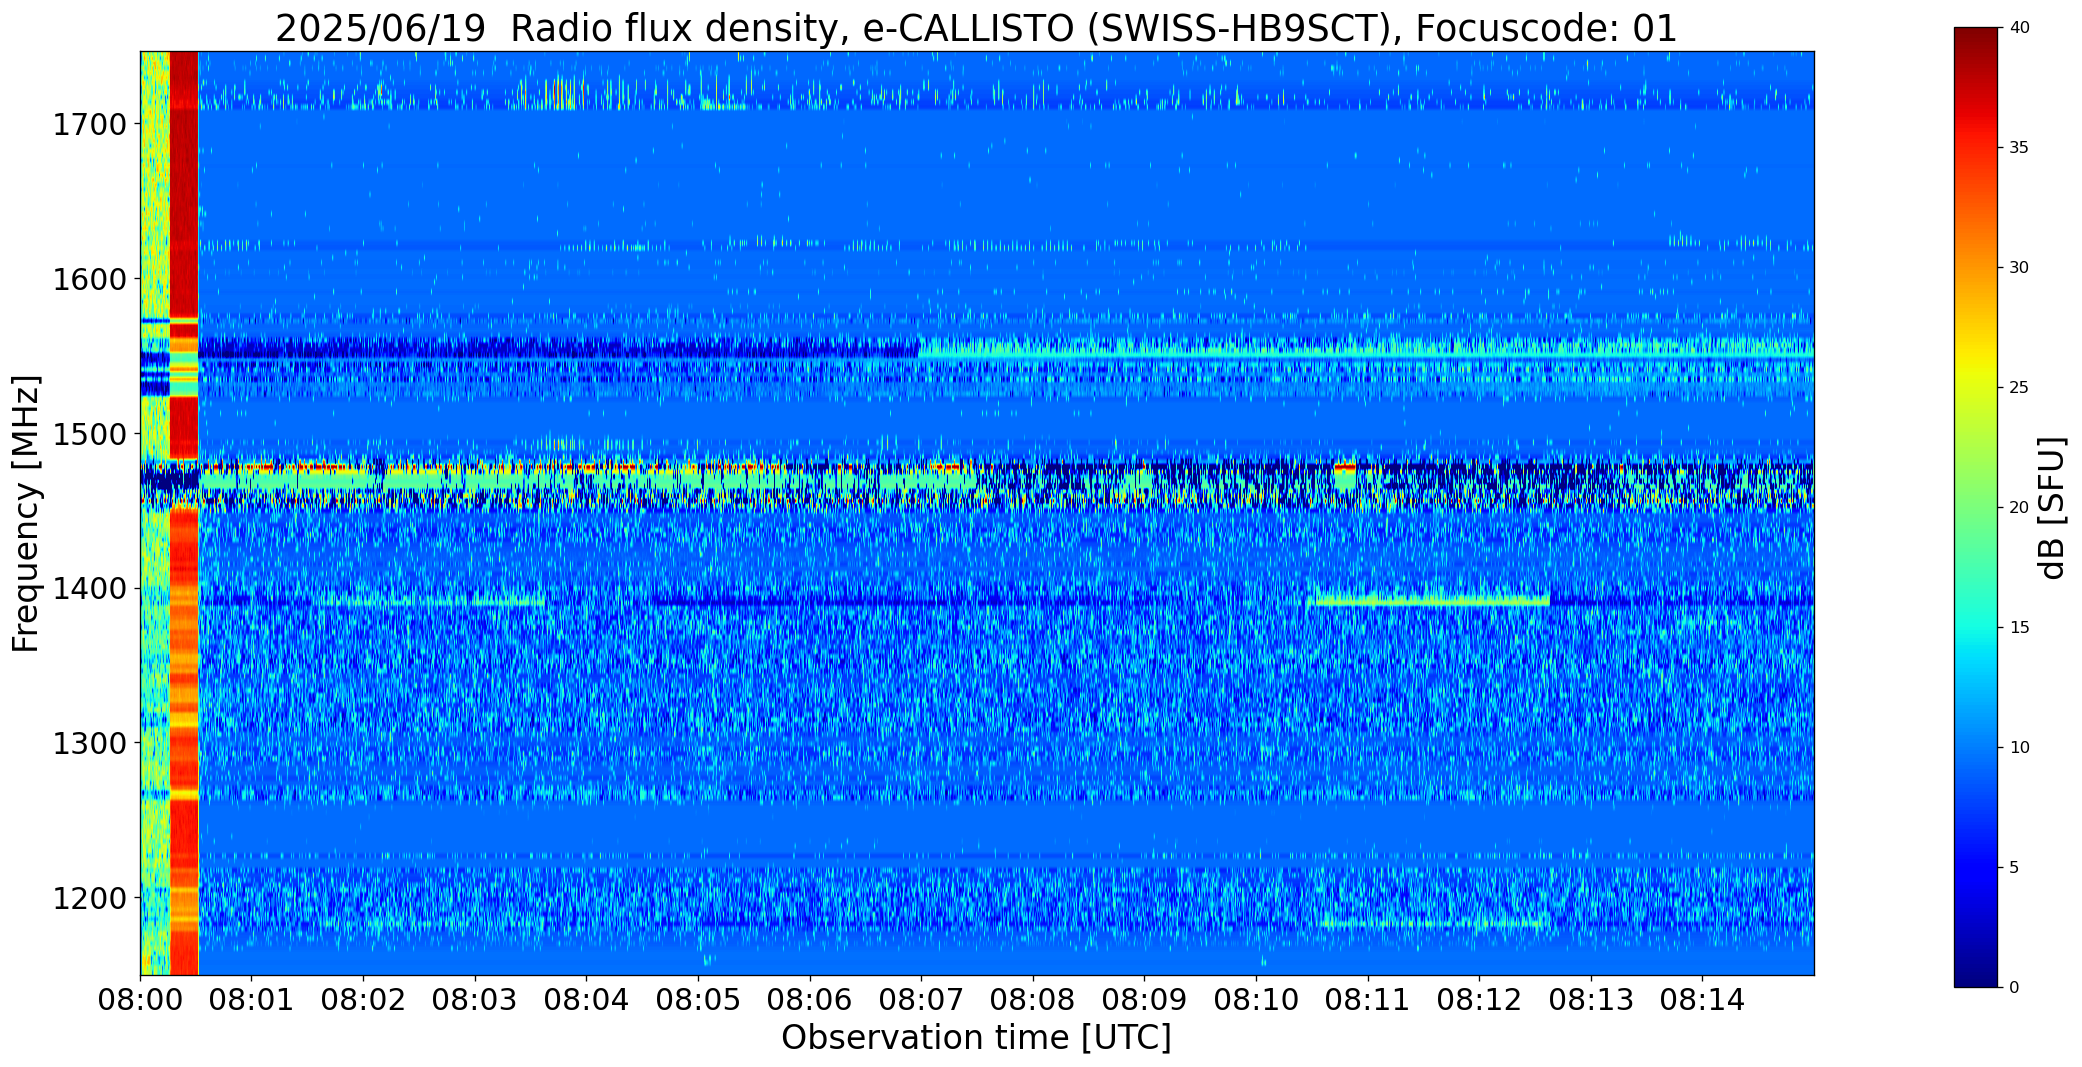This screenshot has height=1067, width=2082.
Task: Click the 08:07 time tick label
Action: (921, 1000)
